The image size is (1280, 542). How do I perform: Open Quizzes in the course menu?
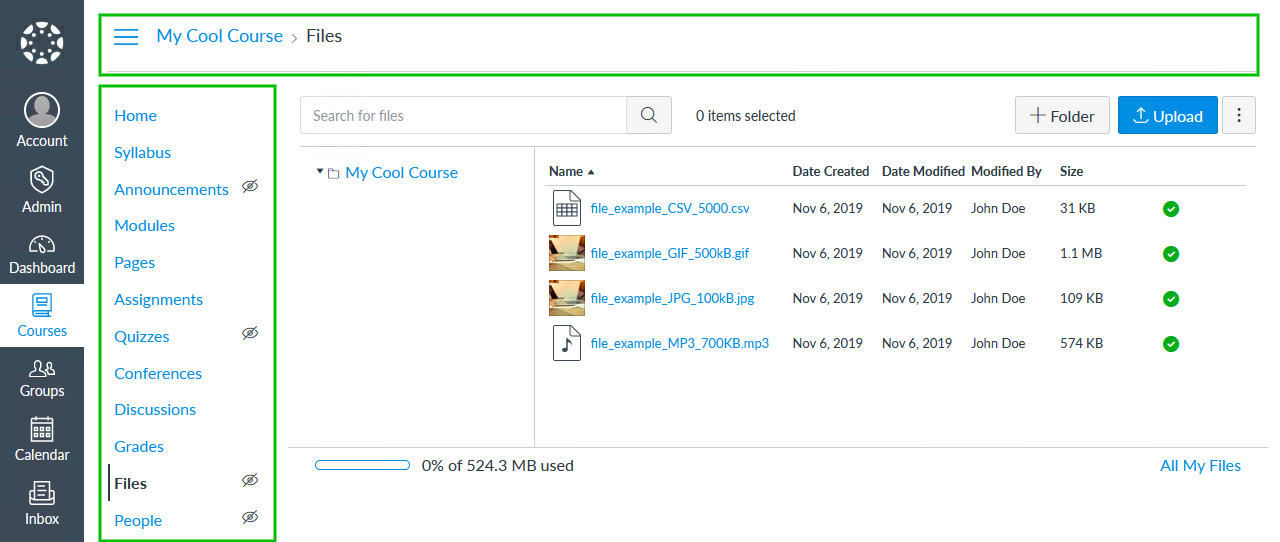(x=141, y=336)
